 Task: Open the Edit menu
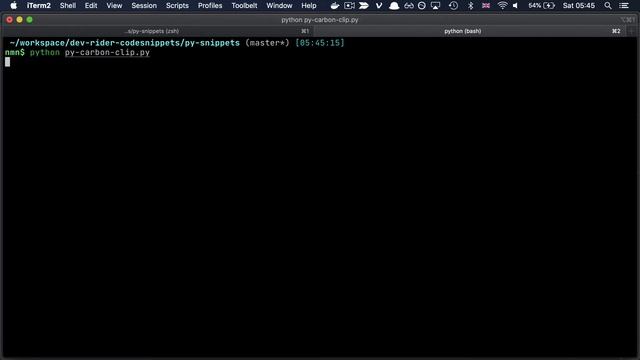[x=91, y=6]
